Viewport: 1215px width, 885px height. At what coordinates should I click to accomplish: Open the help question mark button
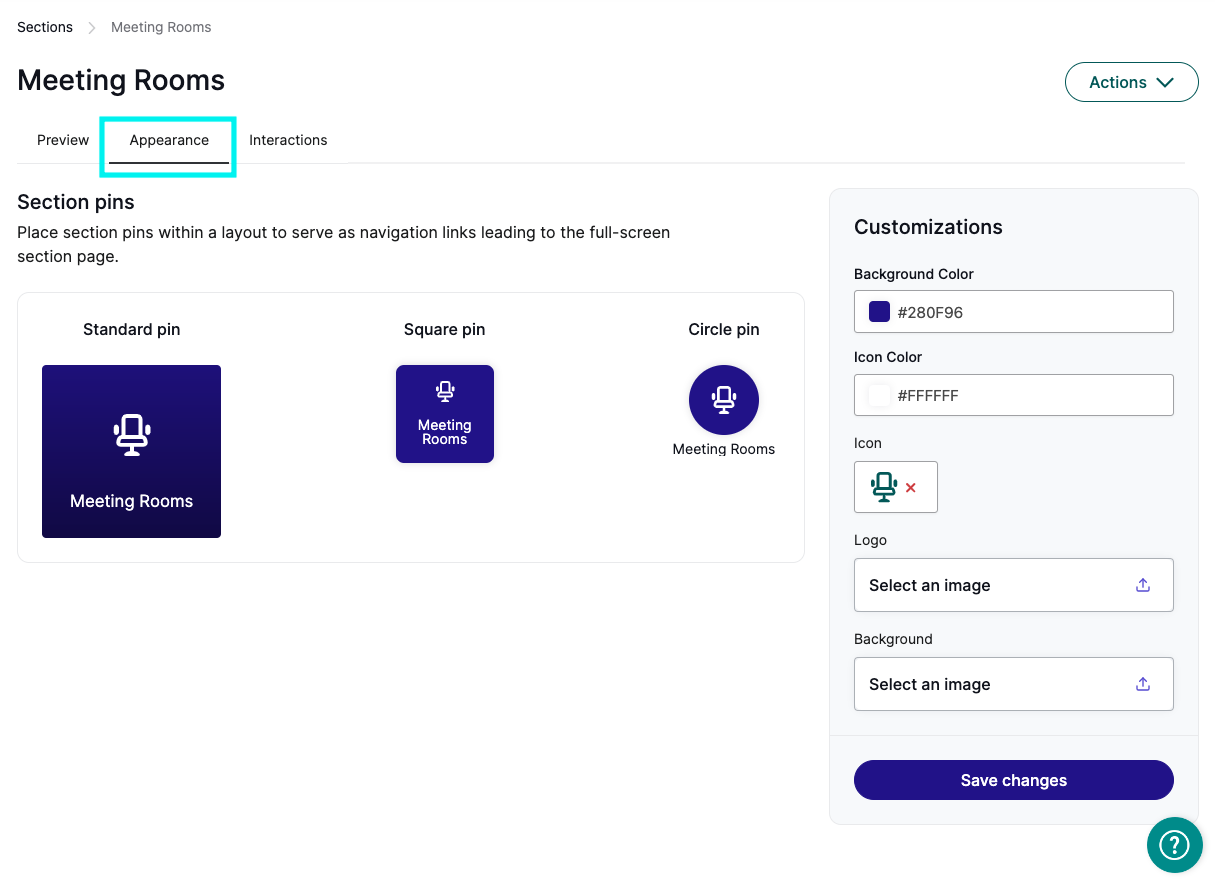pyautogui.click(x=1174, y=845)
